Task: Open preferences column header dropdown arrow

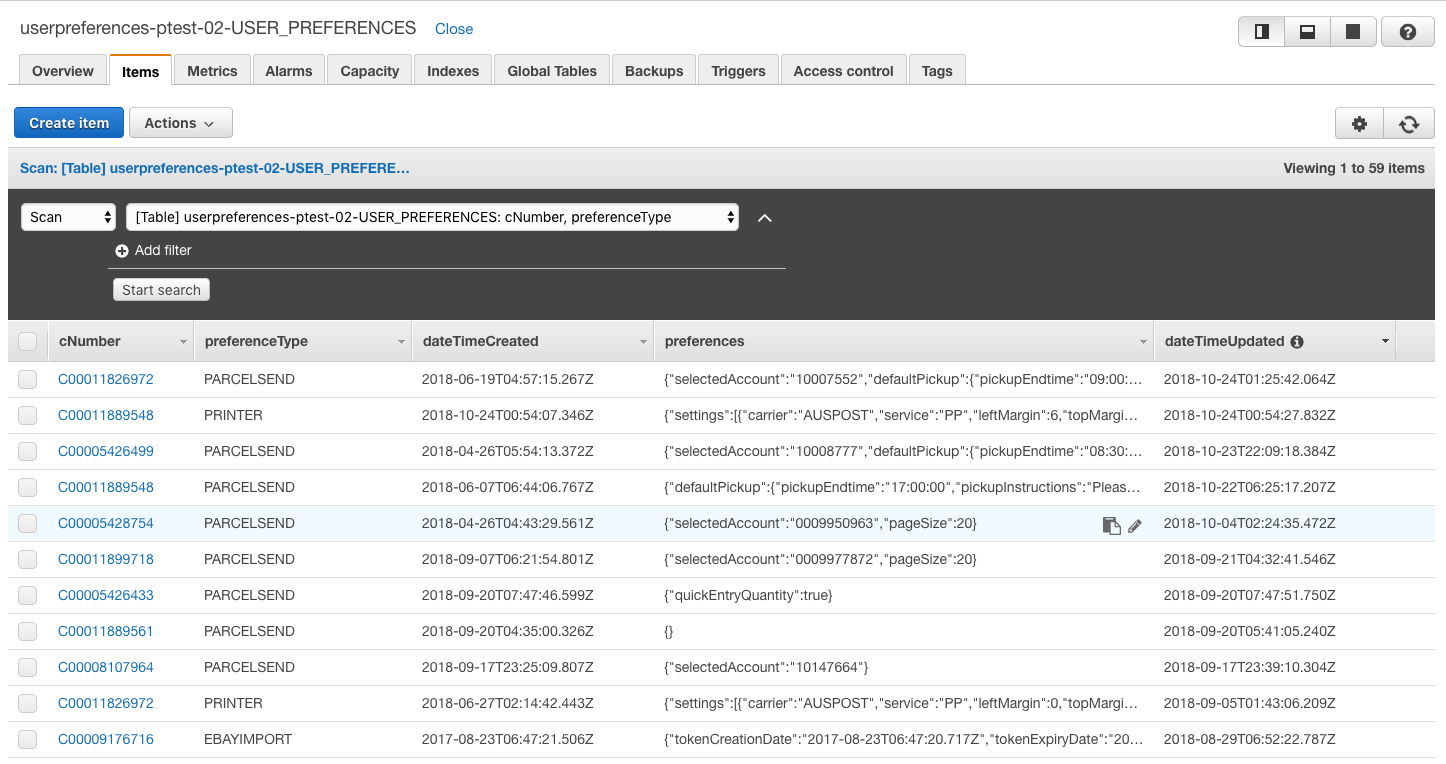Action: tap(1143, 342)
